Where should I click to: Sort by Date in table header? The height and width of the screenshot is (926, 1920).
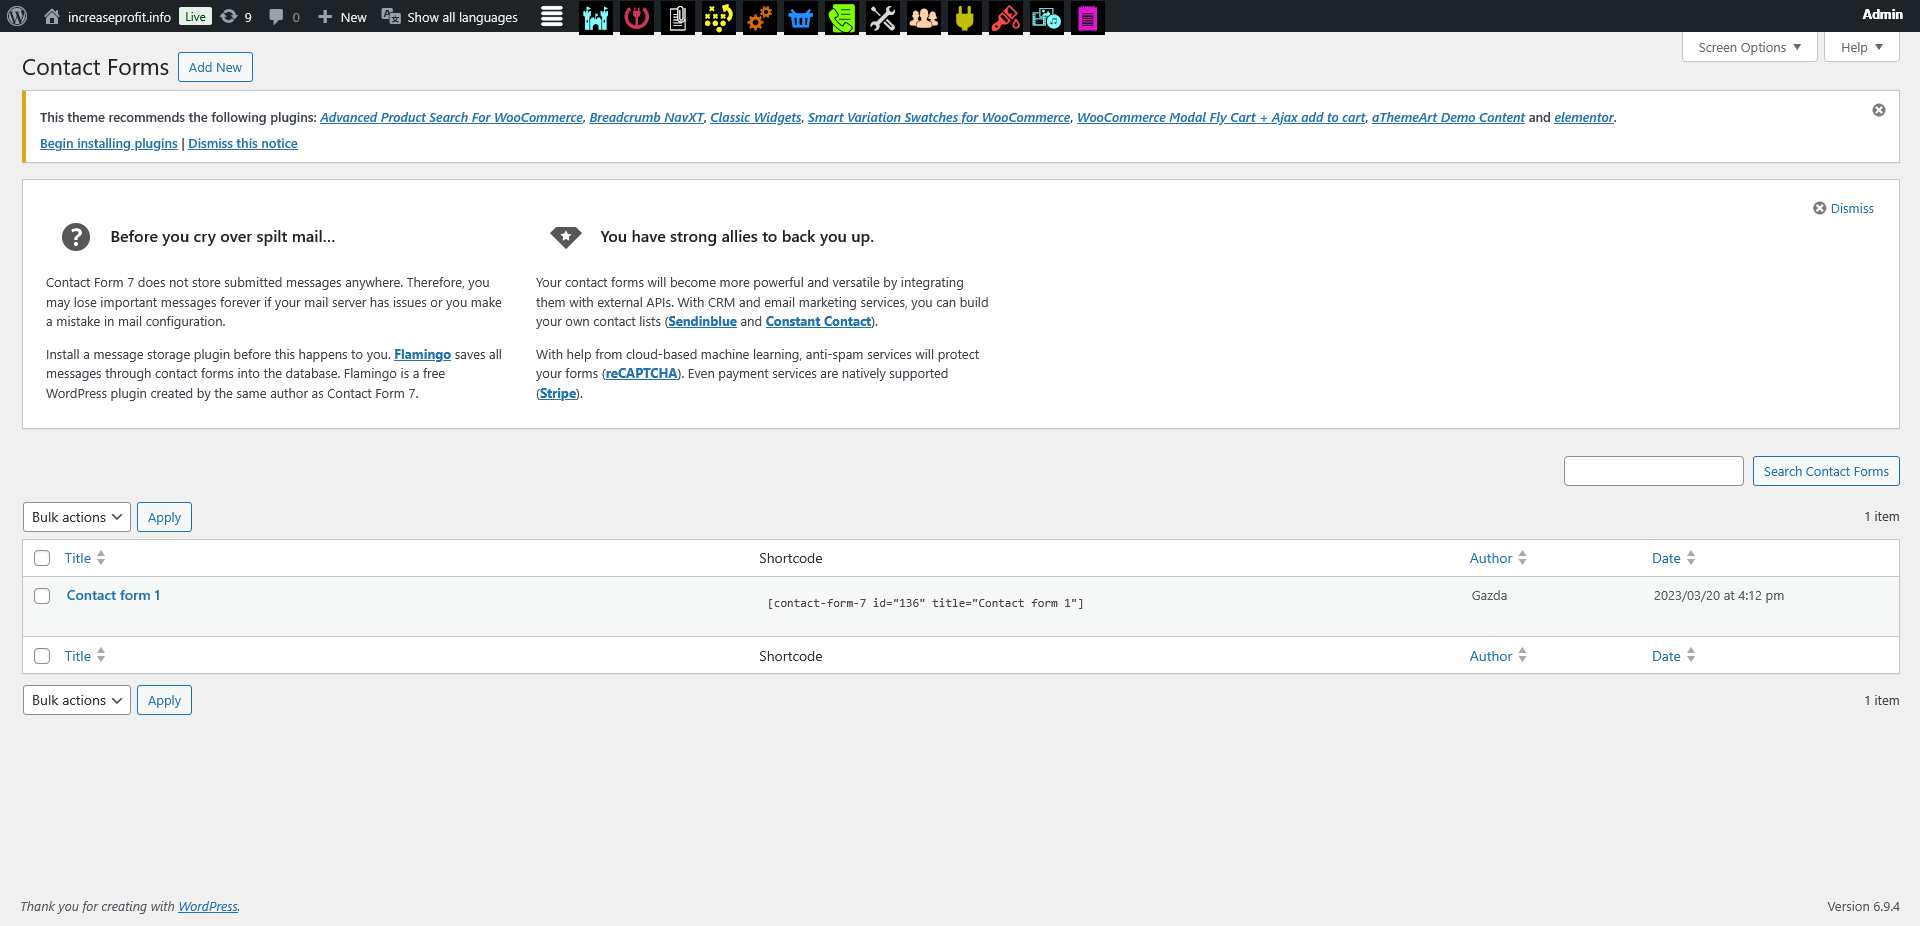1673,558
